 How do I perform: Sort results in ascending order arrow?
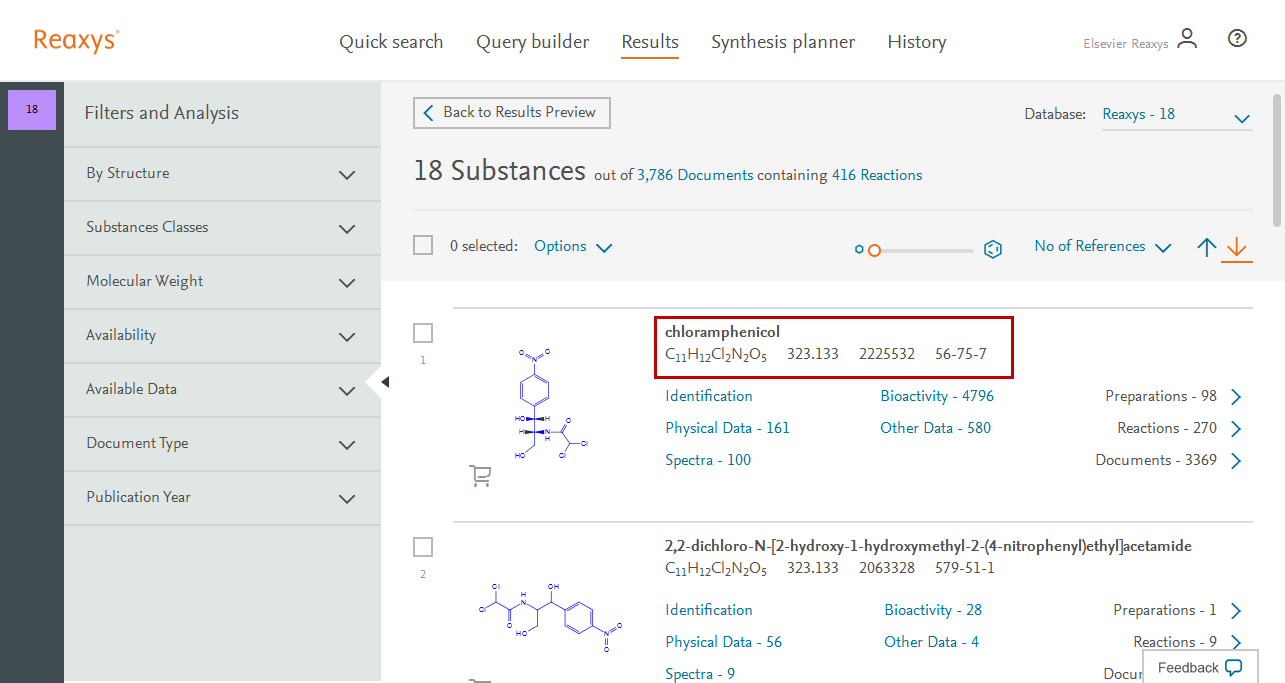click(1207, 247)
